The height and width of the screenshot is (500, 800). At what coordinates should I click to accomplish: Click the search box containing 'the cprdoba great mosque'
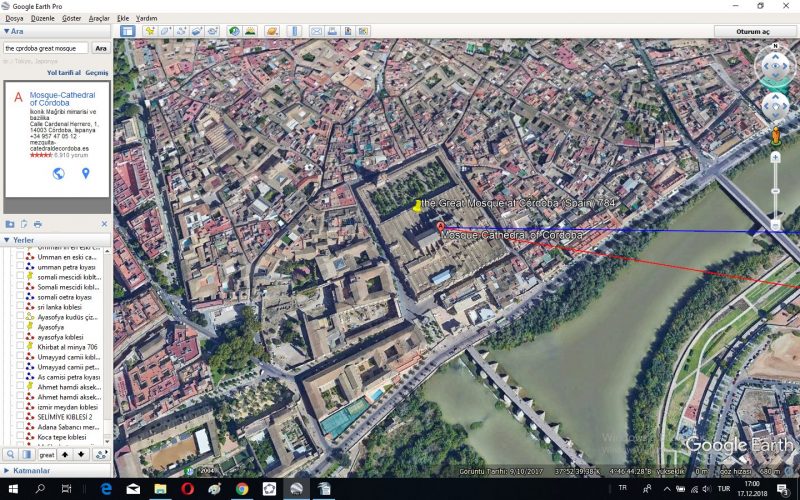(x=45, y=48)
